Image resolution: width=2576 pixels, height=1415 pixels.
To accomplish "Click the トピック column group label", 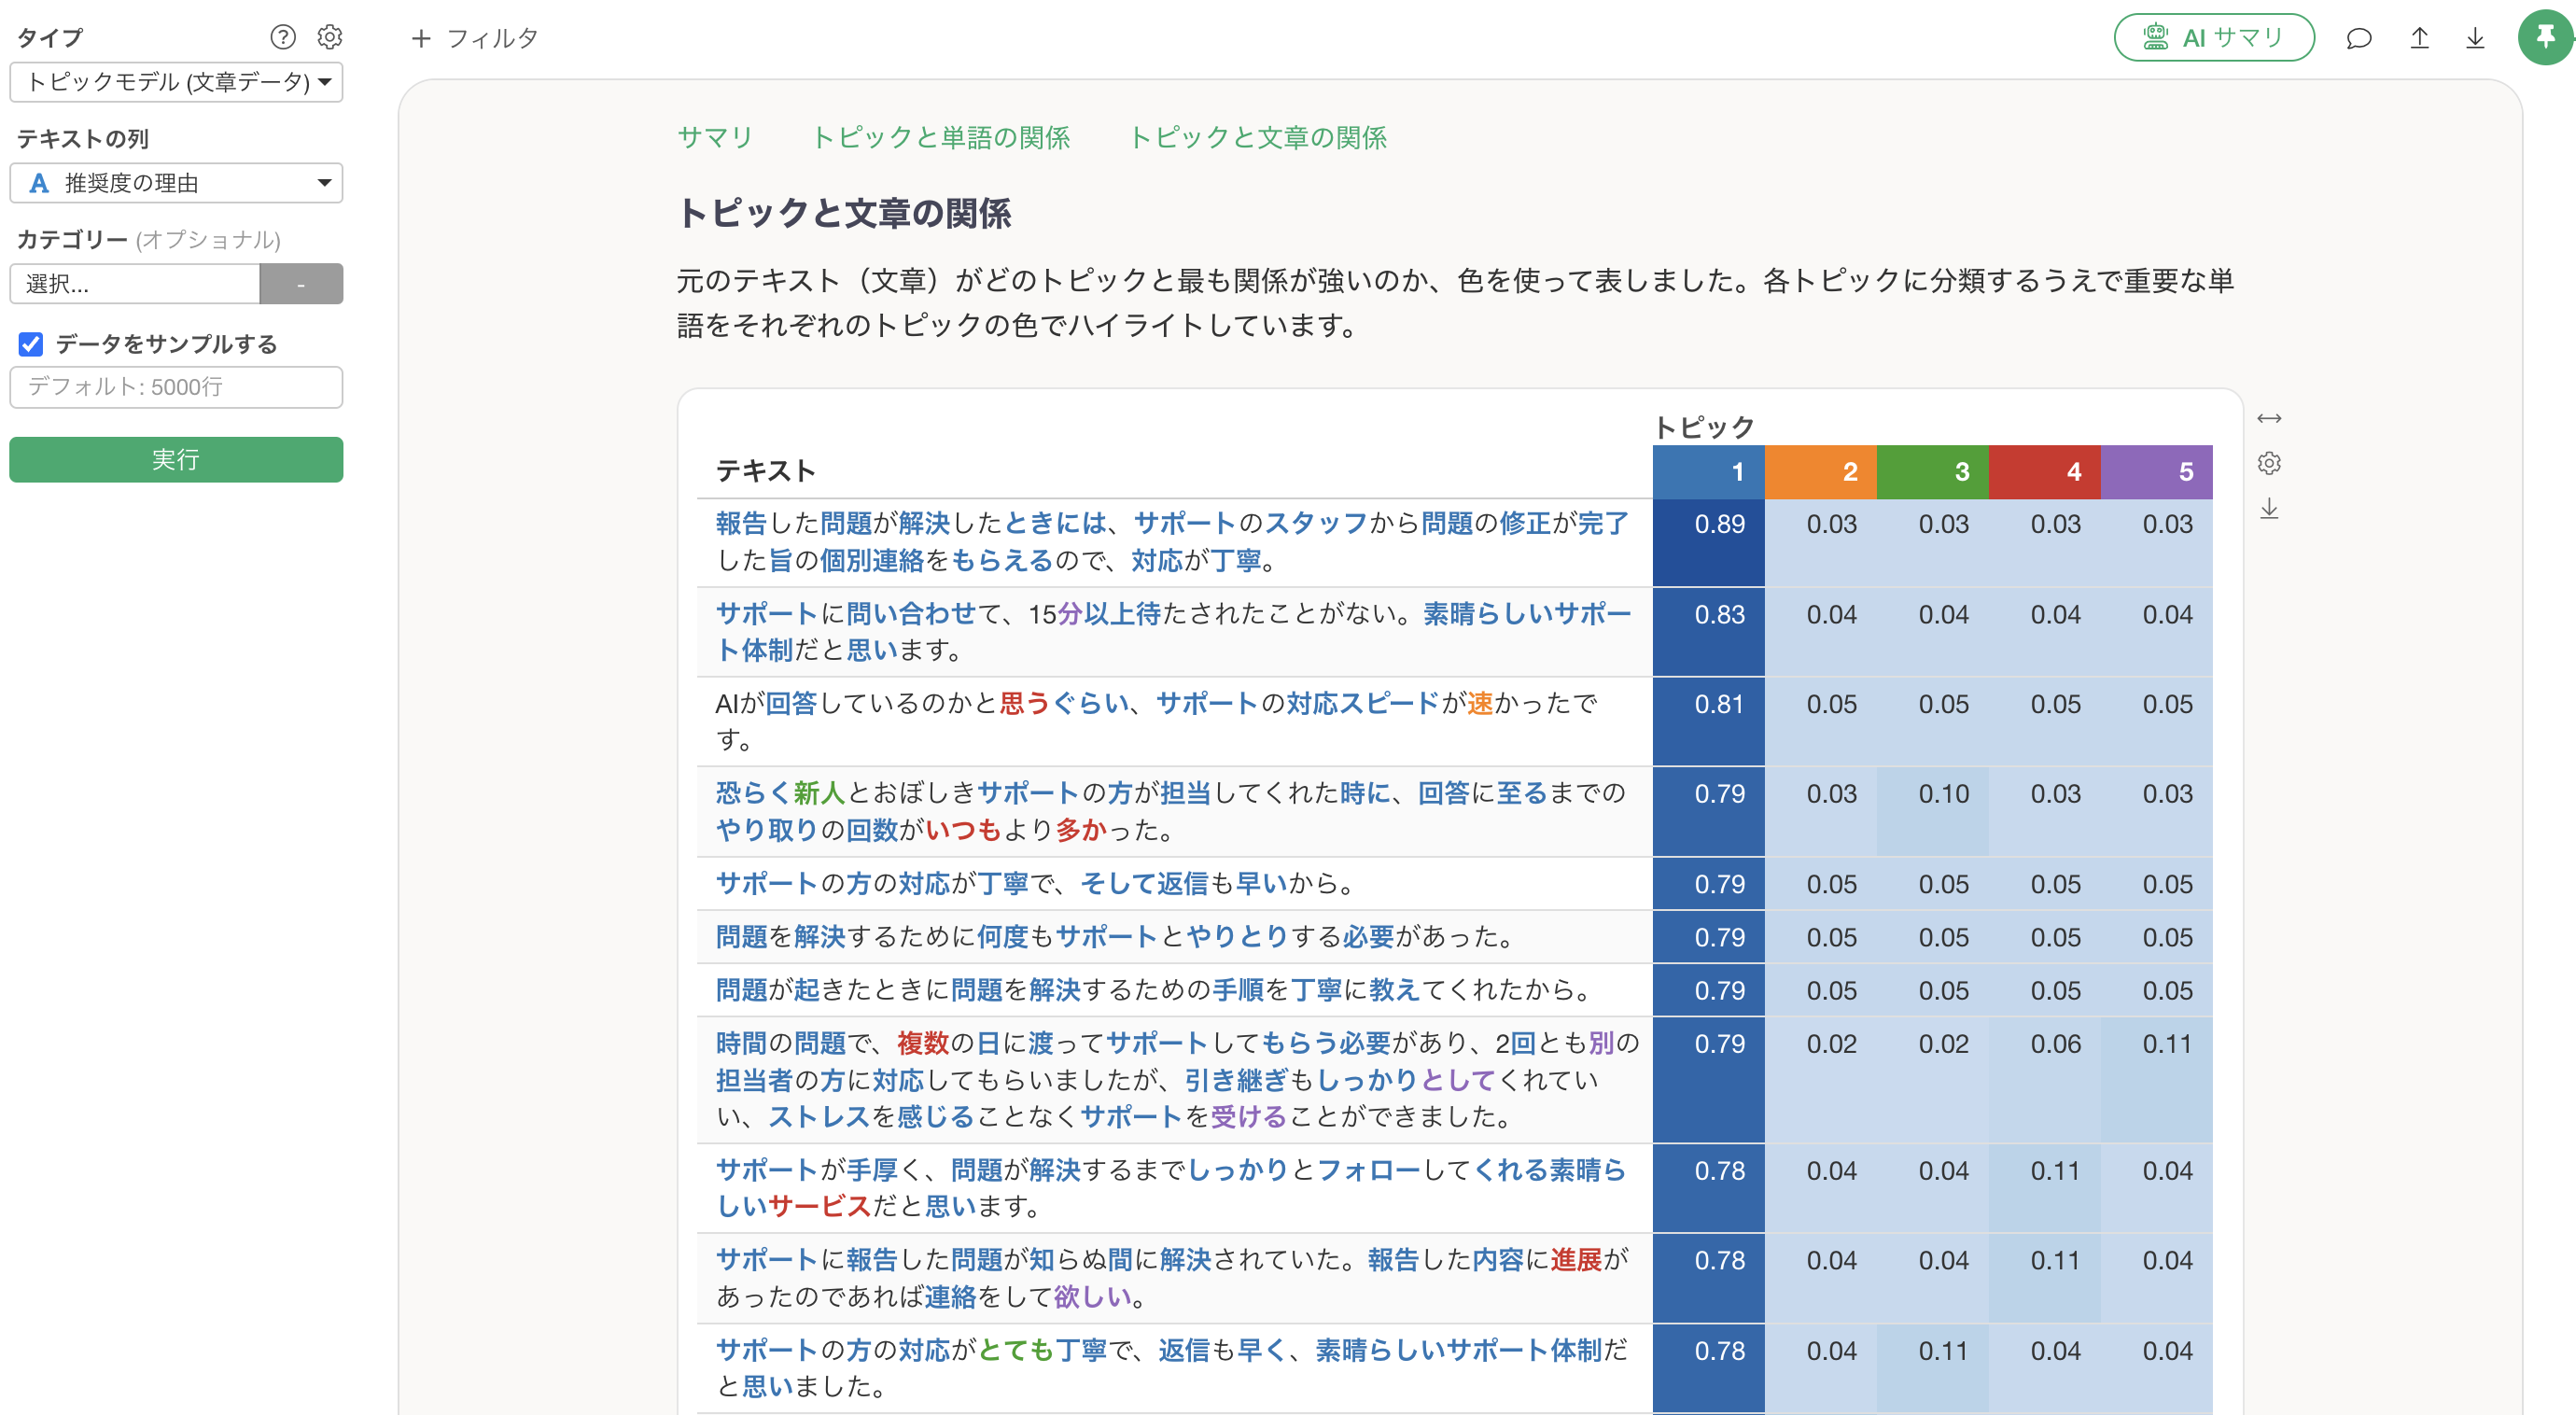I will [1704, 428].
